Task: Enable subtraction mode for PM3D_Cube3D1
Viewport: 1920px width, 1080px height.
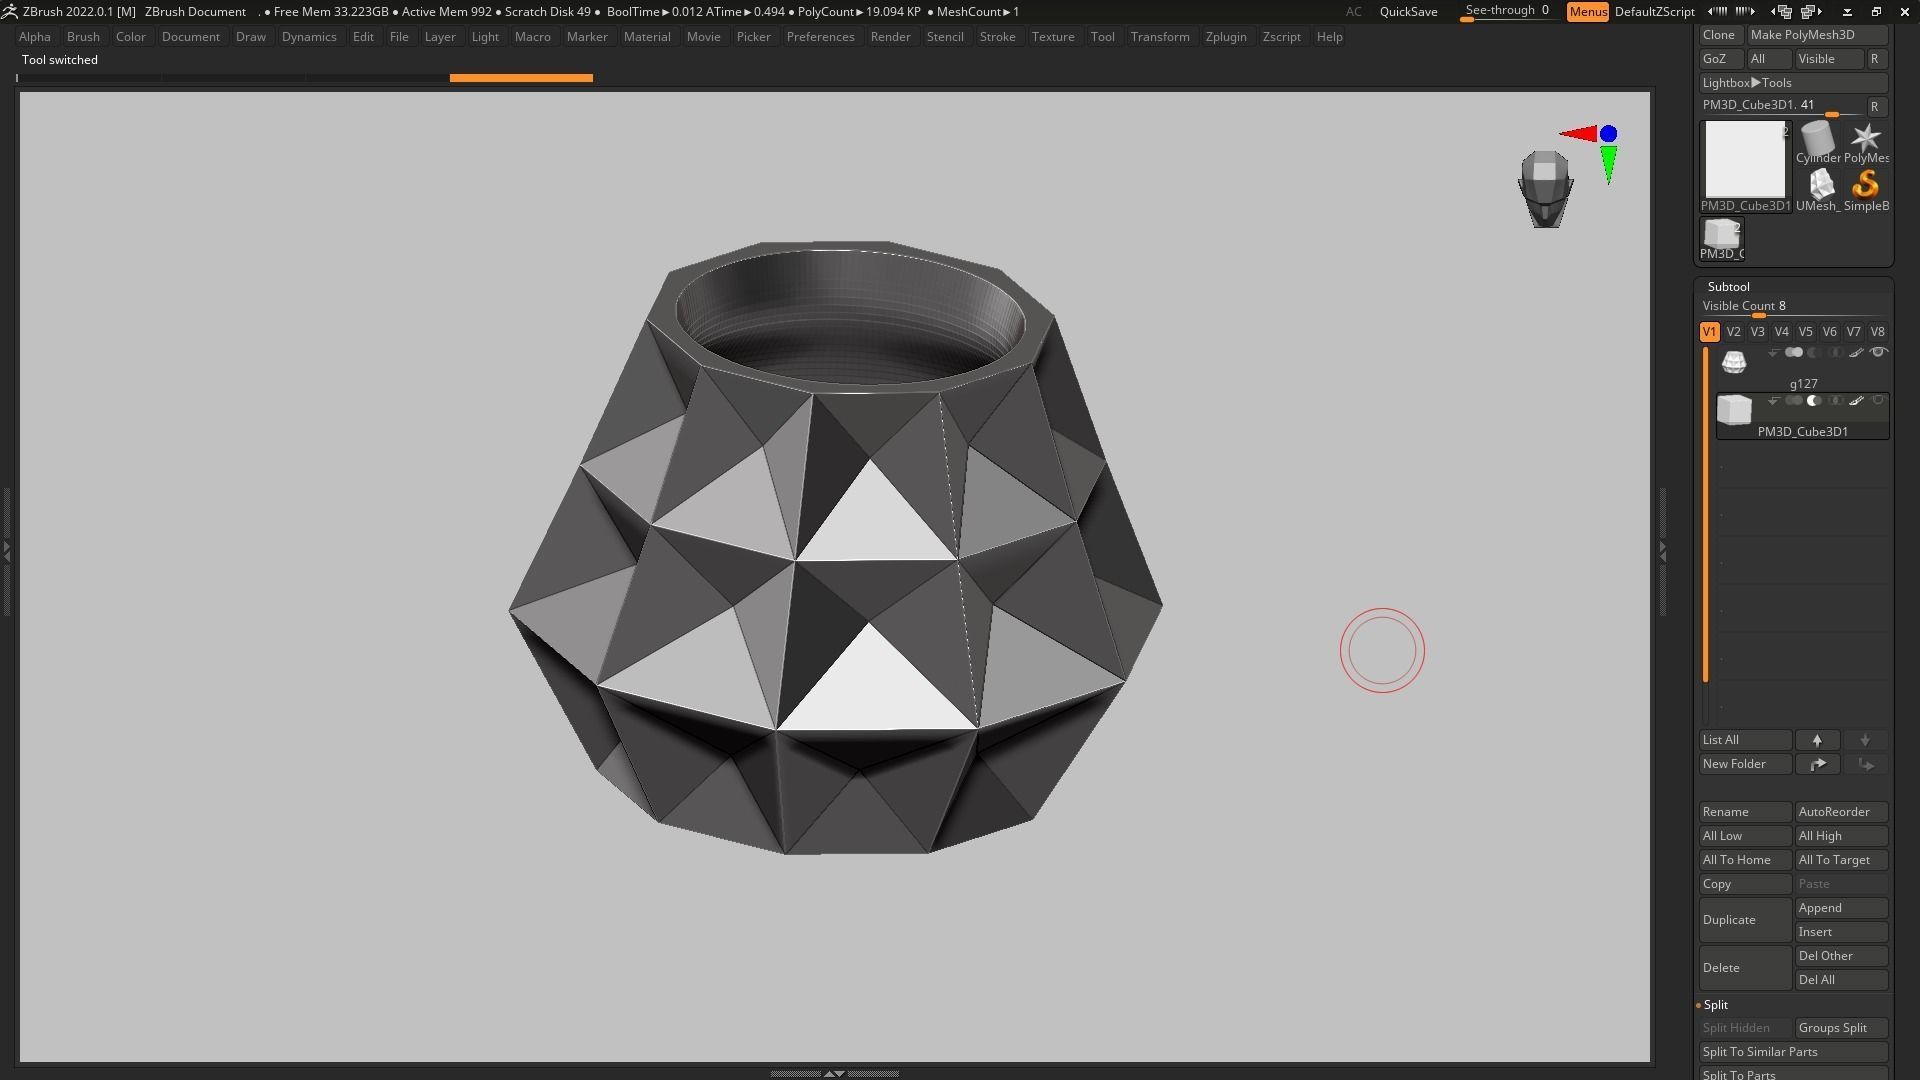Action: pyautogui.click(x=1814, y=400)
